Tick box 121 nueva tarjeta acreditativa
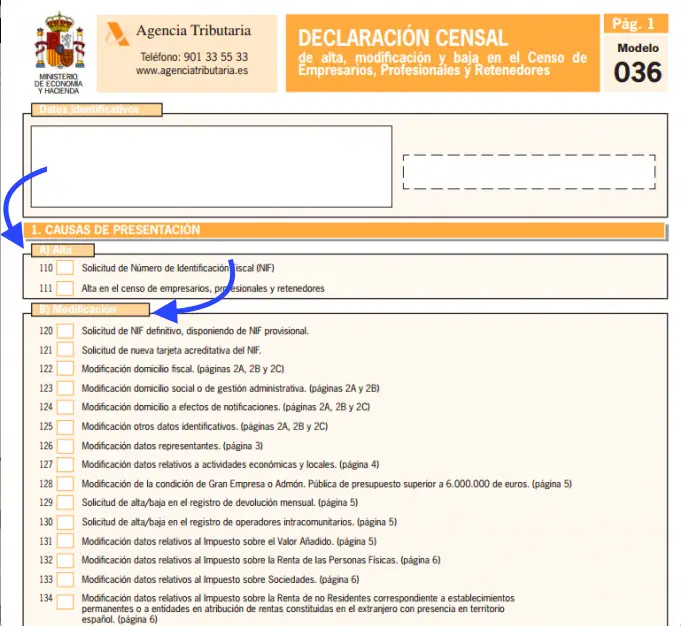 pyautogui.click(x=65, y=350)
